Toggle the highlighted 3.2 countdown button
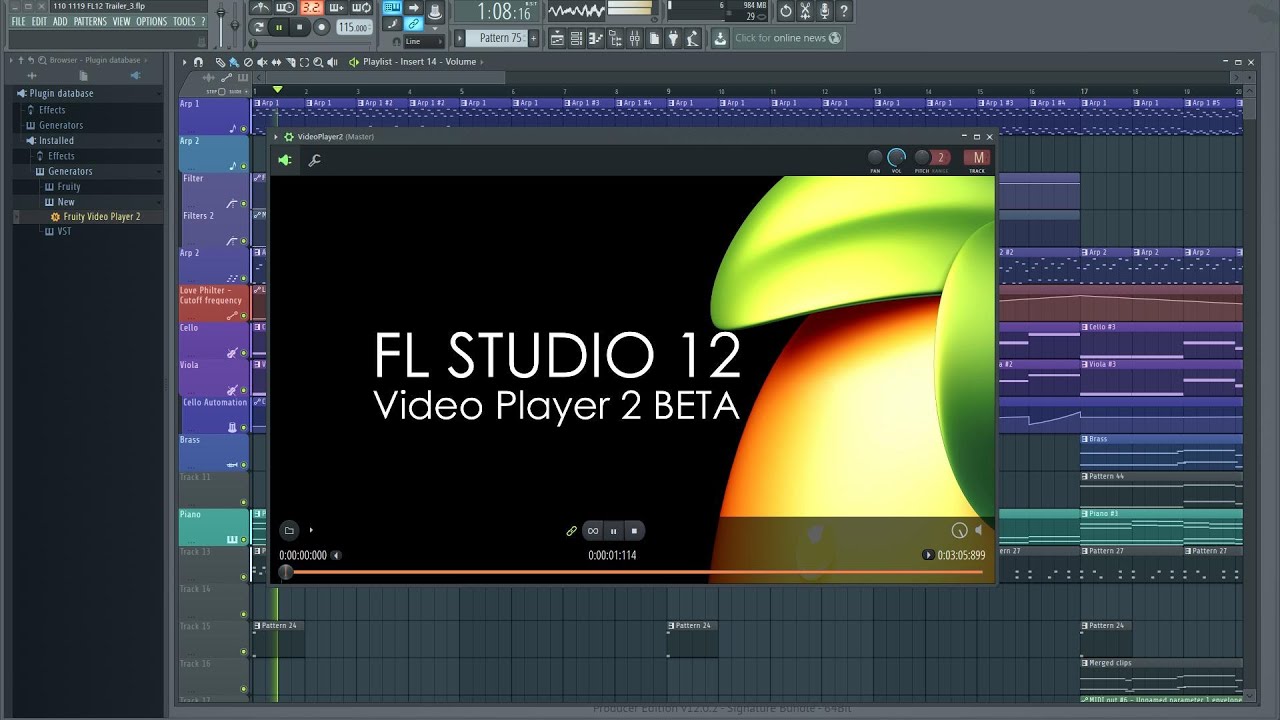Viewport: 1280px width, 720px height. (312, 8)
